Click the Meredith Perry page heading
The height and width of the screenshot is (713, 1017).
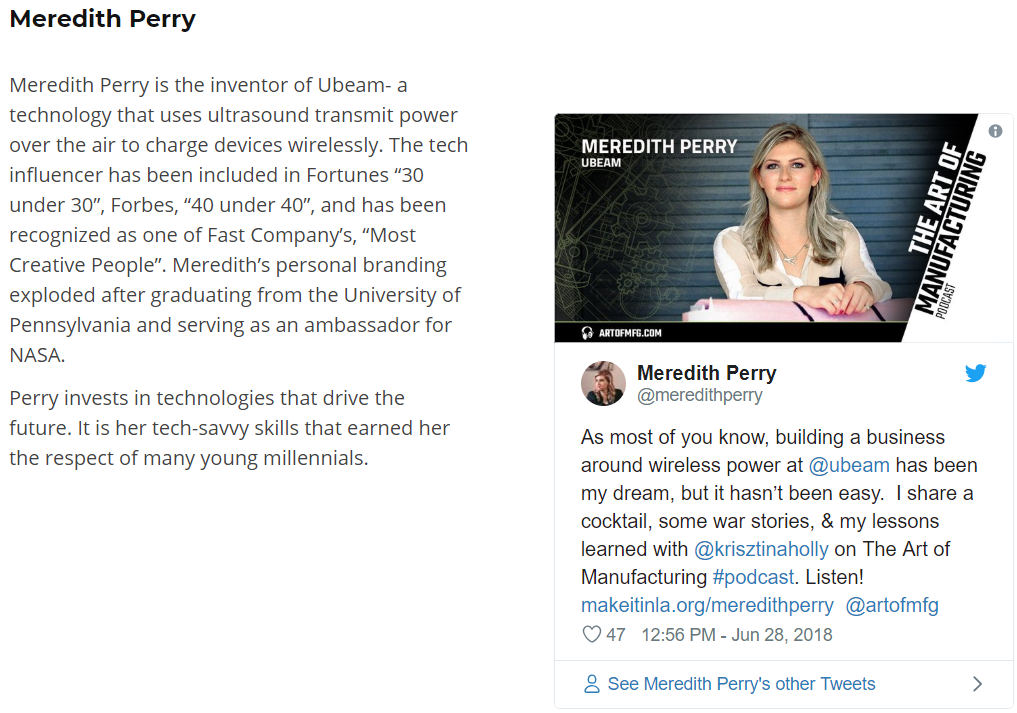point(102,19)
